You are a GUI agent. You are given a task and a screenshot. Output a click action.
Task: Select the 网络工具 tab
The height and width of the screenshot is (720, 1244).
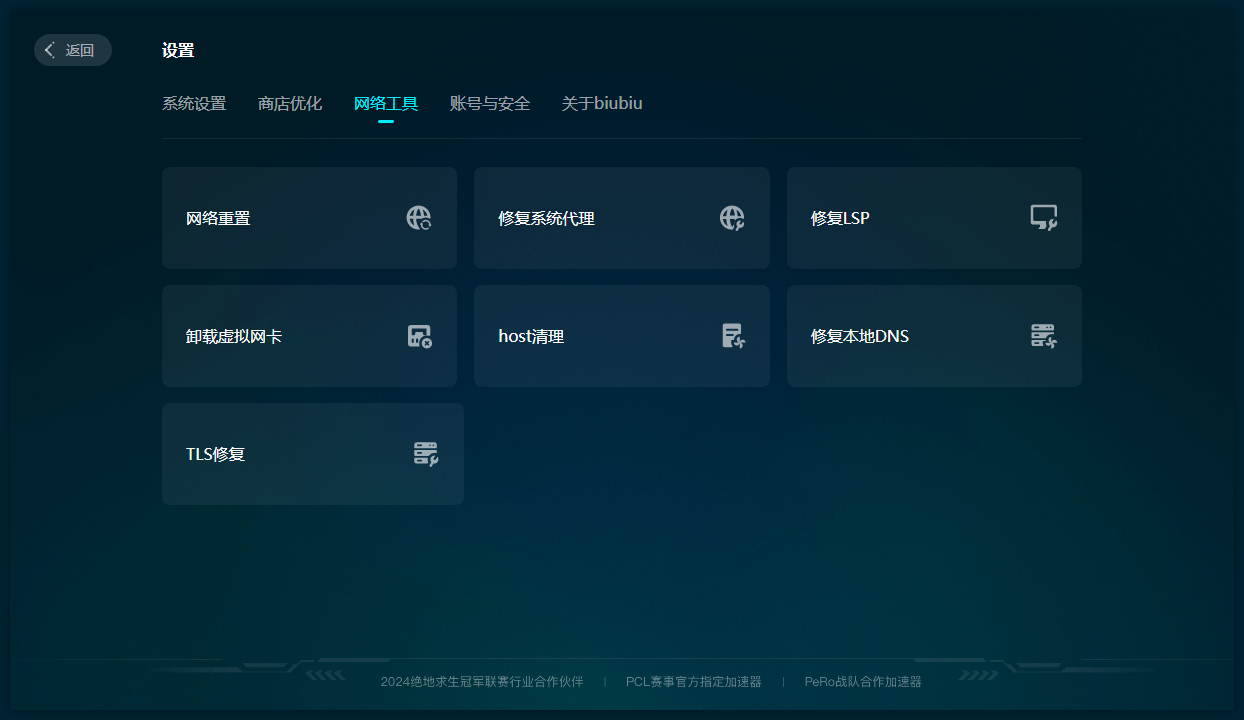click(x=386, y=103)
